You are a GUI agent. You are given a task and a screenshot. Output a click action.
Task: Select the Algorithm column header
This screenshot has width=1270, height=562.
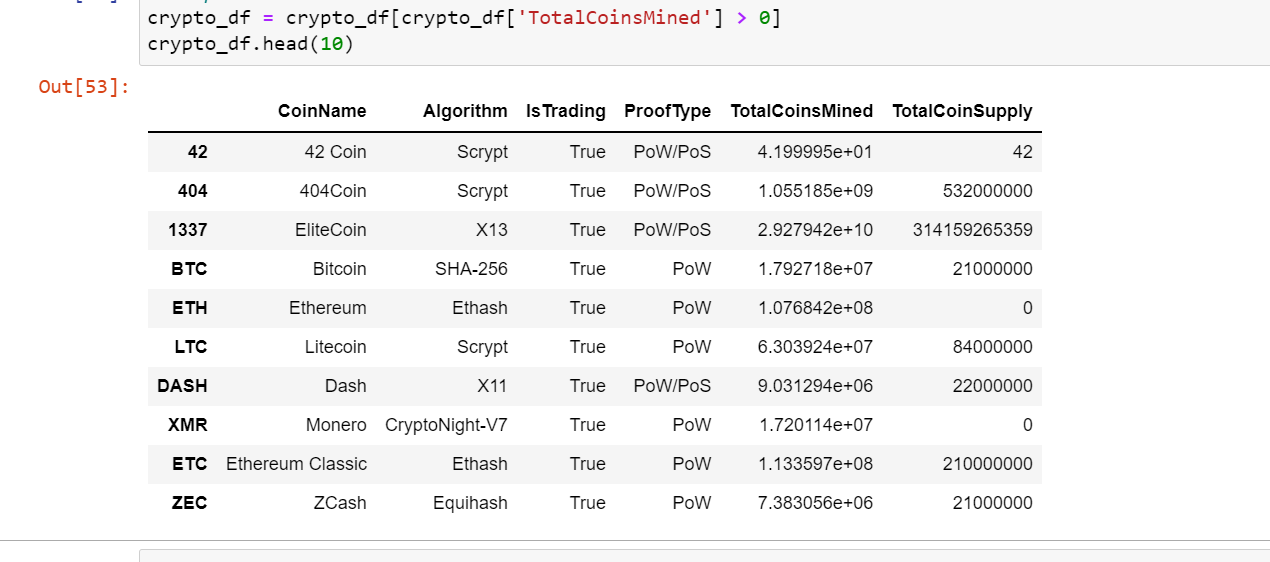pos(465,111)
